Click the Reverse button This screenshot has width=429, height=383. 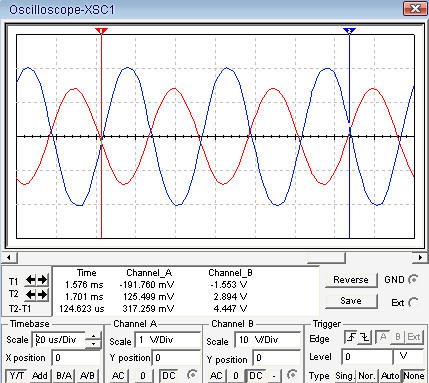point(351,280)
